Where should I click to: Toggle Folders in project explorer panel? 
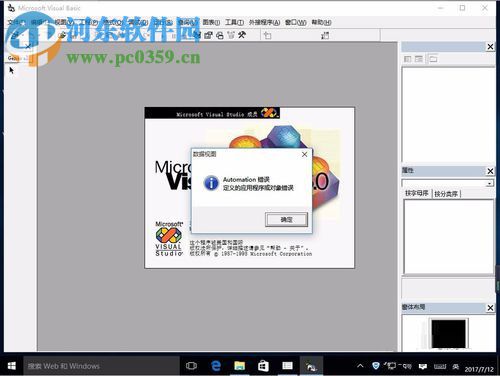[433, 59]
